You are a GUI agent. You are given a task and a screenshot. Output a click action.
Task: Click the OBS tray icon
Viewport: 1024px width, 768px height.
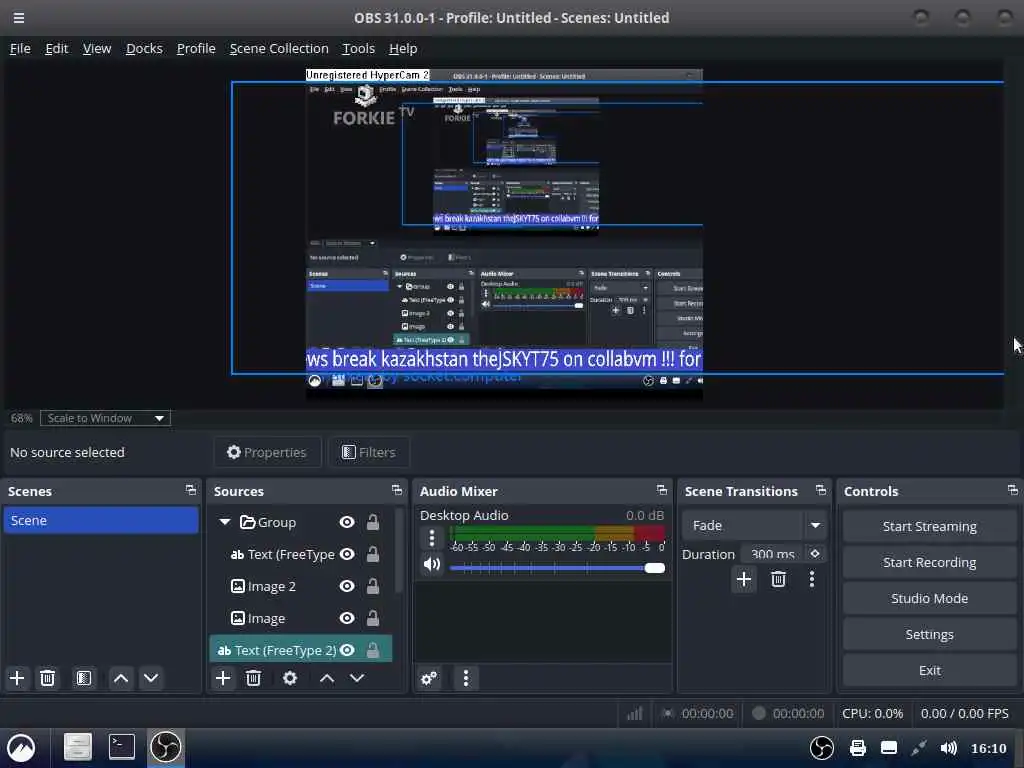822,748
